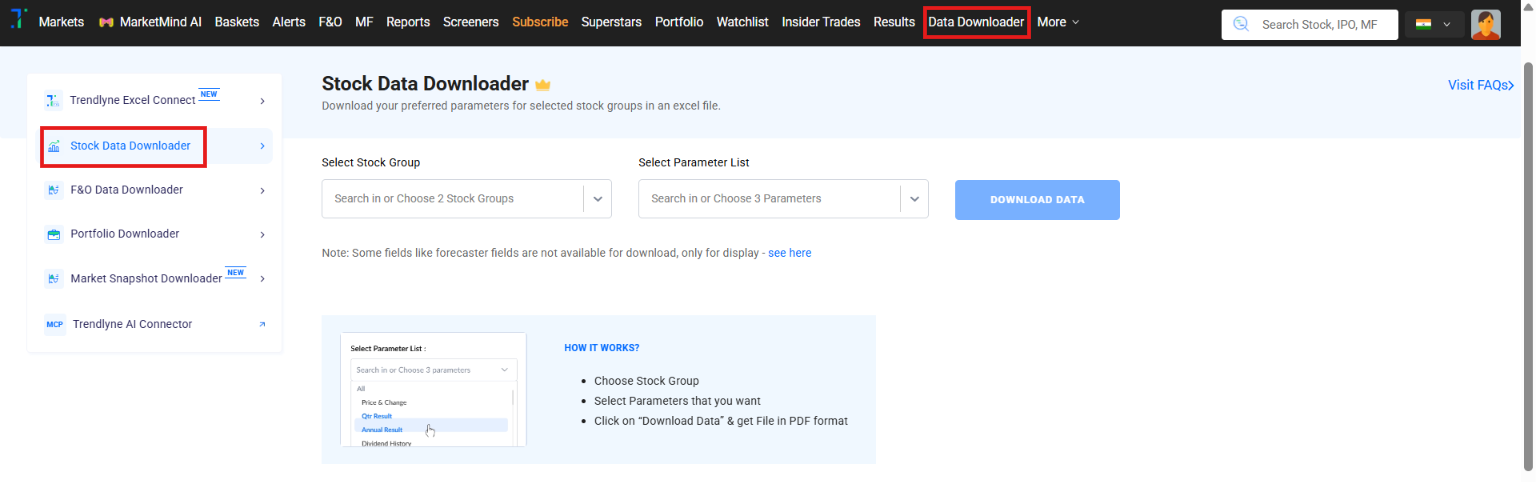This screenshot has height=482, width=1536.
Task: Open F&O Data Downloader in the sidebar
Action: [x=155, y=190]
